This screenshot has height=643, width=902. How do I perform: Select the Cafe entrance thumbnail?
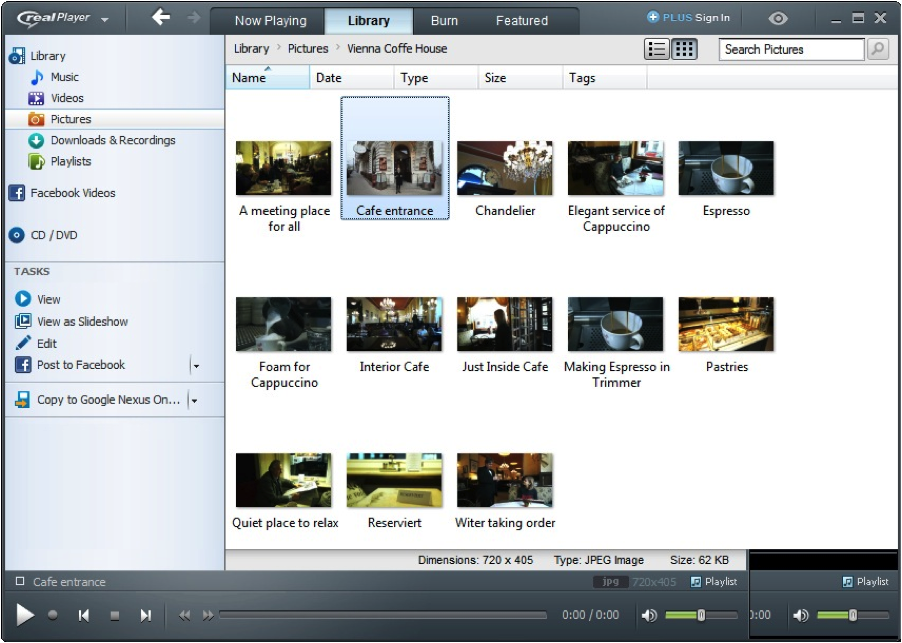tap(395, 168)
